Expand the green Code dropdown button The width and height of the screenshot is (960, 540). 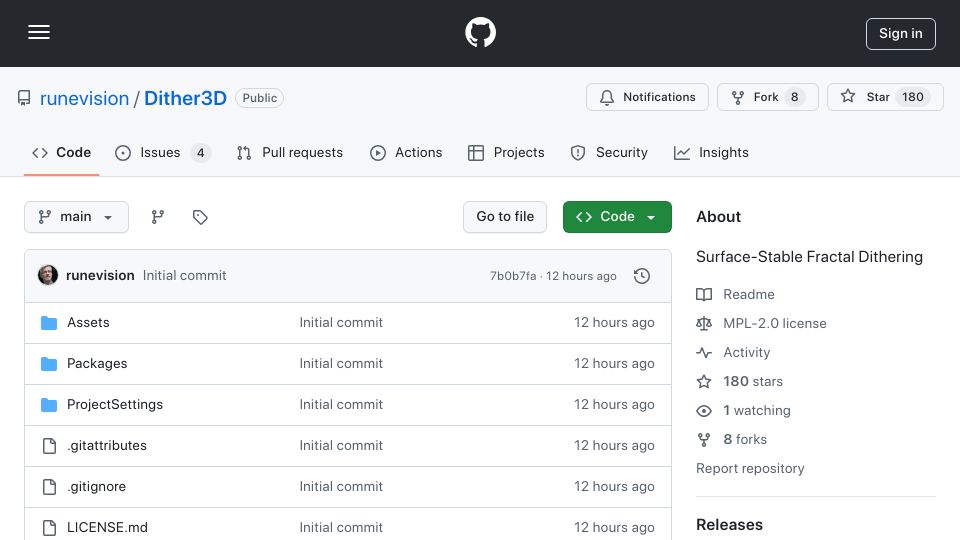pos(617,217)
